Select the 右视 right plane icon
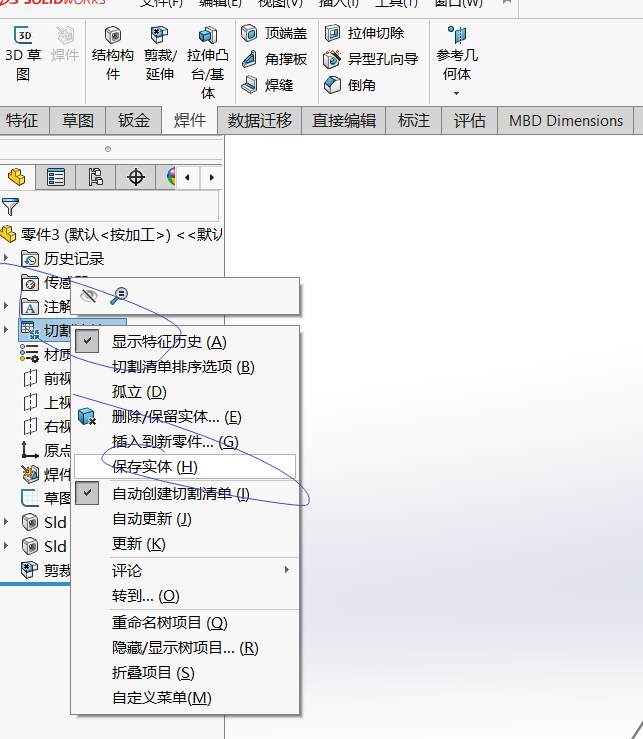Viewport: 643px width, 739px height. [30, 426]
